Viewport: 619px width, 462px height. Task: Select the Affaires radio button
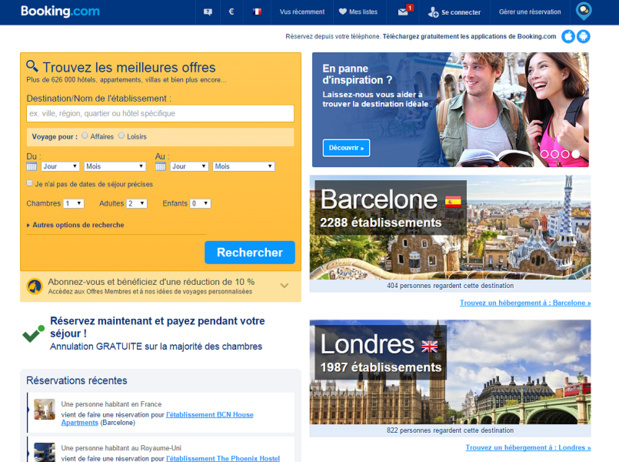coord(85,136)
